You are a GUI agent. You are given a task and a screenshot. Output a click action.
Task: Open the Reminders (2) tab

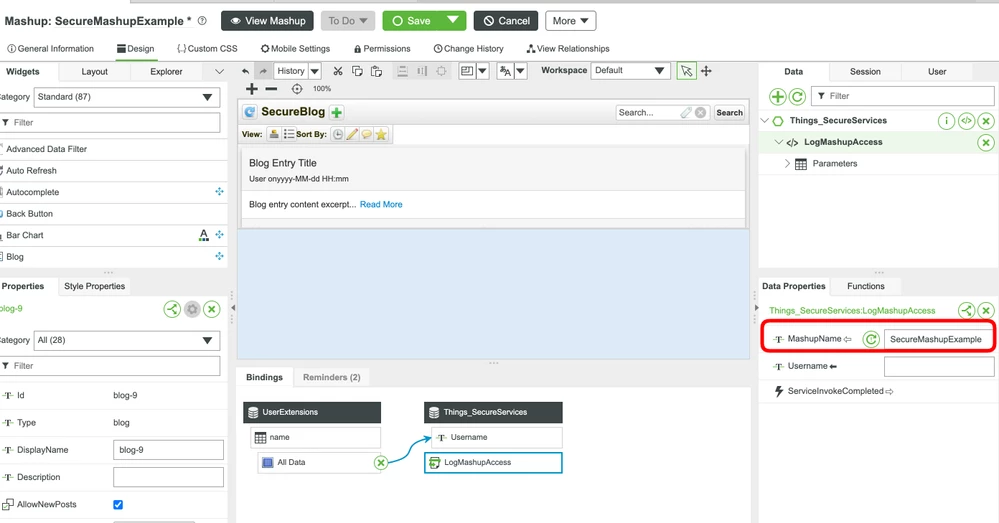331,377
